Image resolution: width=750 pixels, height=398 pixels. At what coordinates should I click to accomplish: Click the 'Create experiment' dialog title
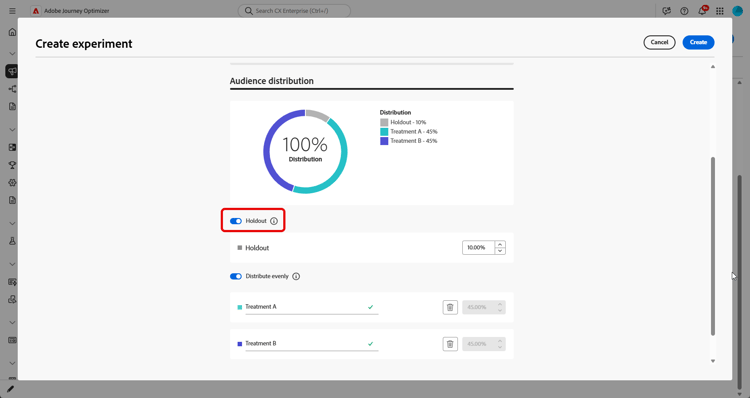(x=84, y=44)
